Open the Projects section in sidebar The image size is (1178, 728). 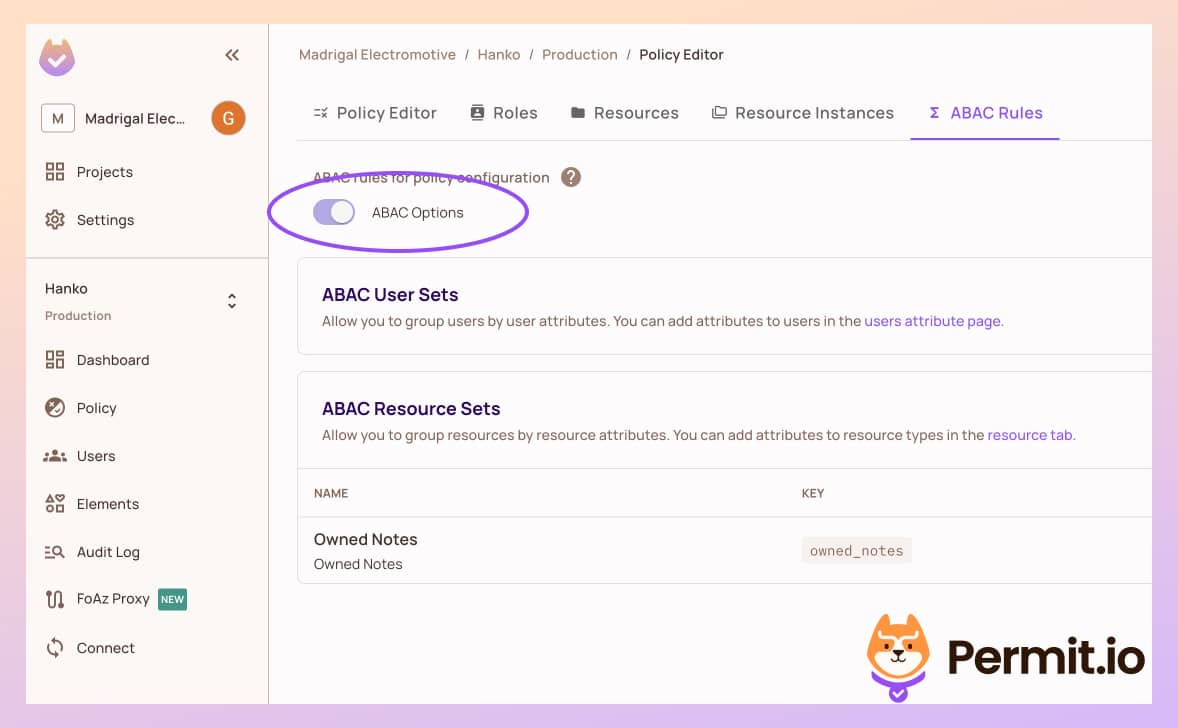104,171
